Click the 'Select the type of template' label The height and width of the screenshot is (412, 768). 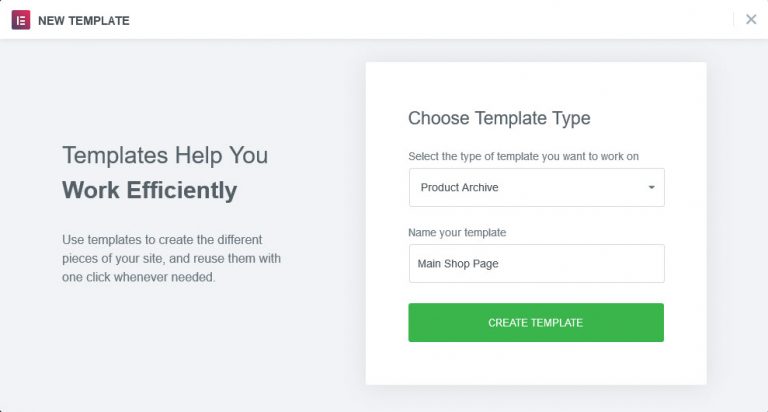[x=523, y=156]
